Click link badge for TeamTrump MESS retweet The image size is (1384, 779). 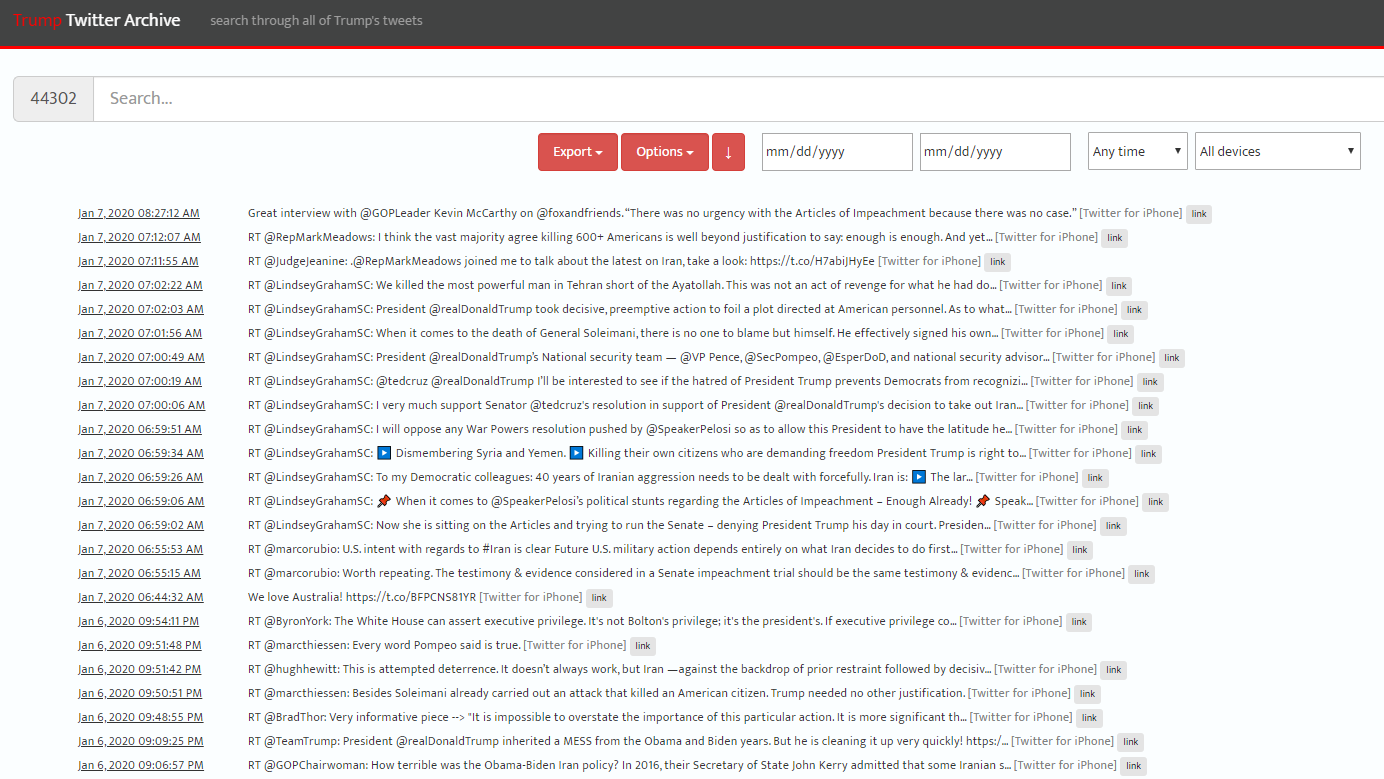point(1130,742)
